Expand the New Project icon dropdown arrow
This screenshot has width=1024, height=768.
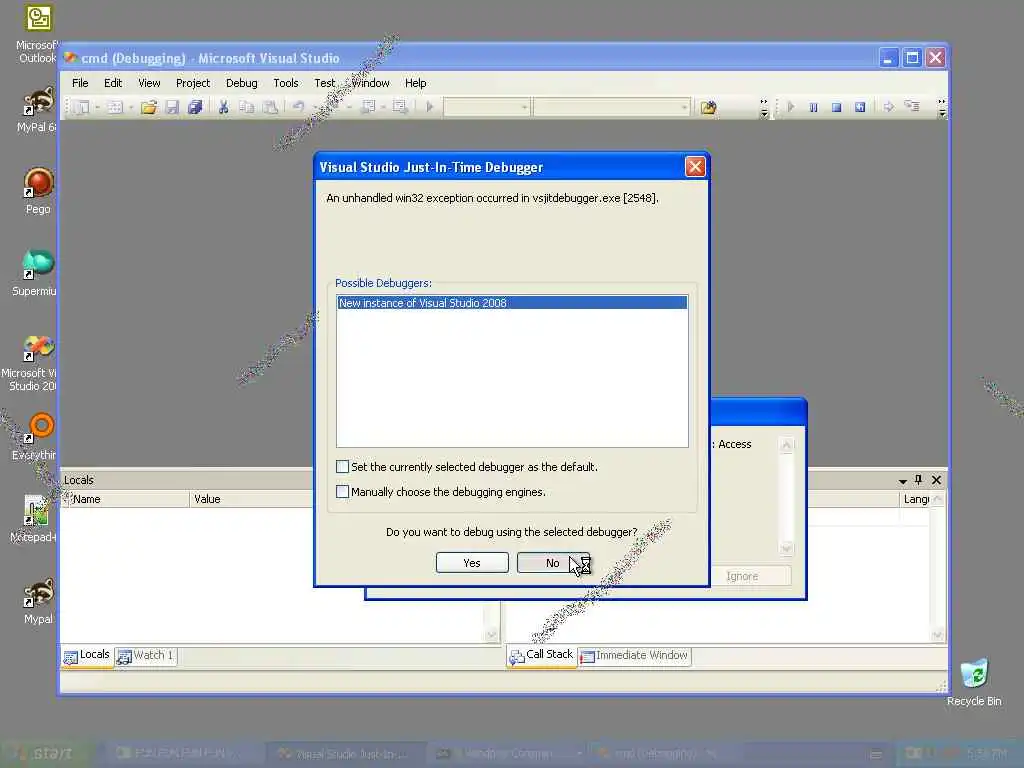click(97, 107)
